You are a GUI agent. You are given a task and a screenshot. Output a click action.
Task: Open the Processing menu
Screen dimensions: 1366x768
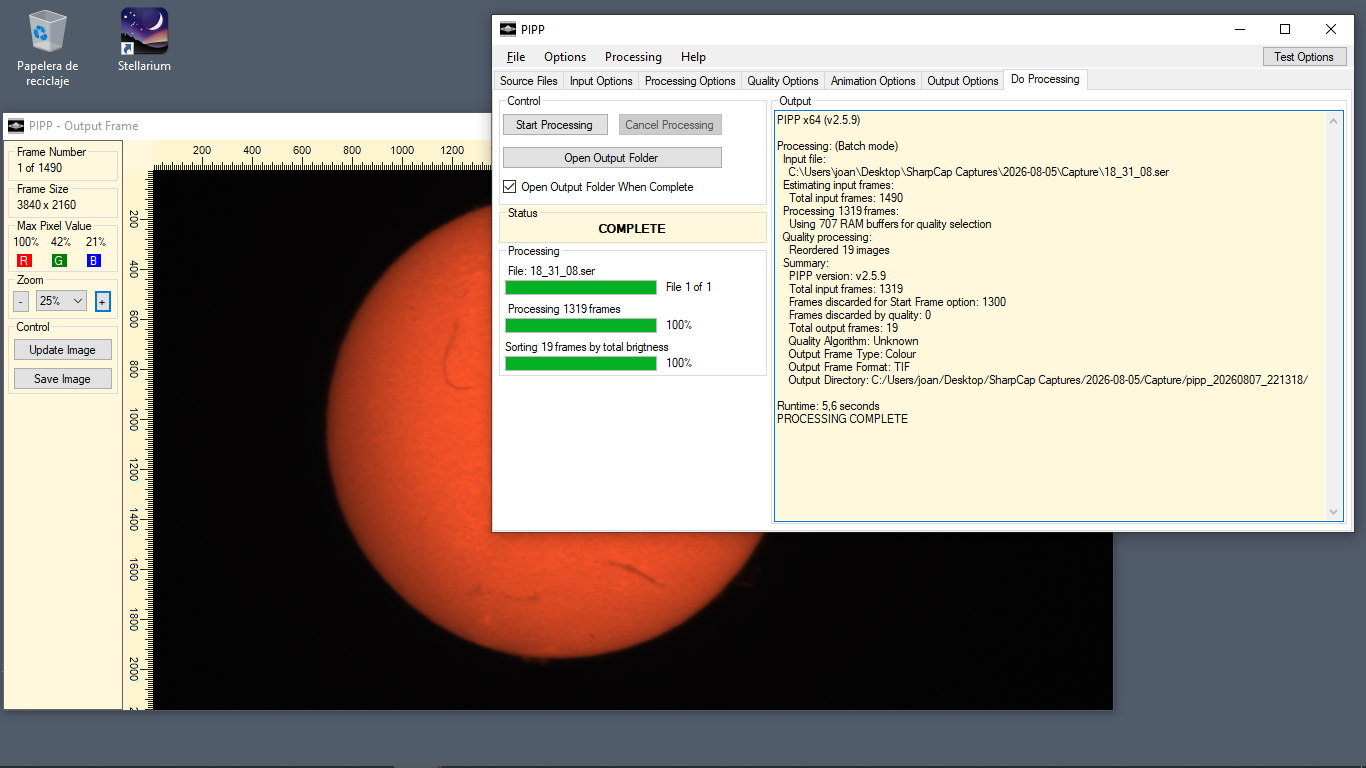click(633, 57)
